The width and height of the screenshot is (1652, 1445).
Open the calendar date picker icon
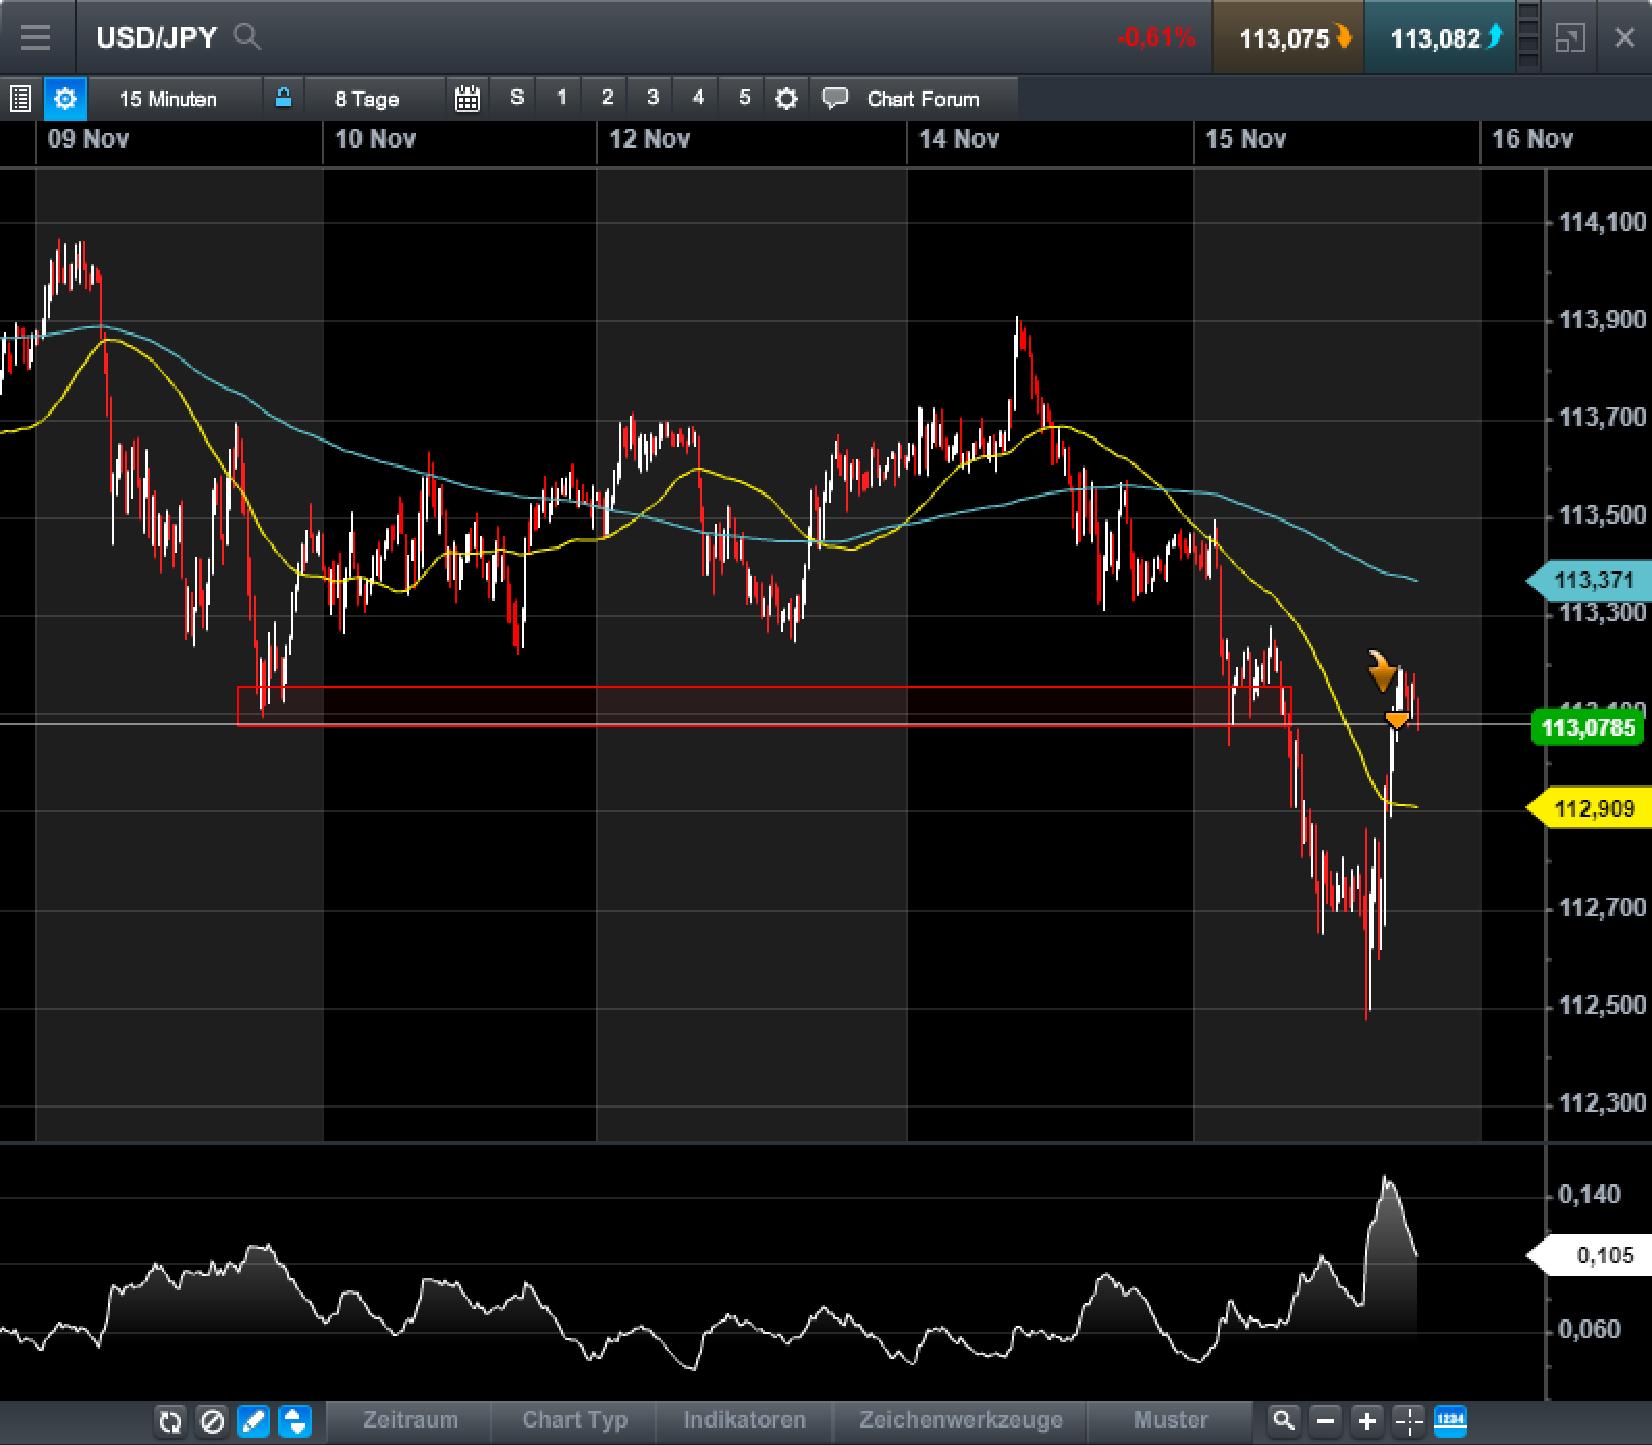[x=467, y=98]
